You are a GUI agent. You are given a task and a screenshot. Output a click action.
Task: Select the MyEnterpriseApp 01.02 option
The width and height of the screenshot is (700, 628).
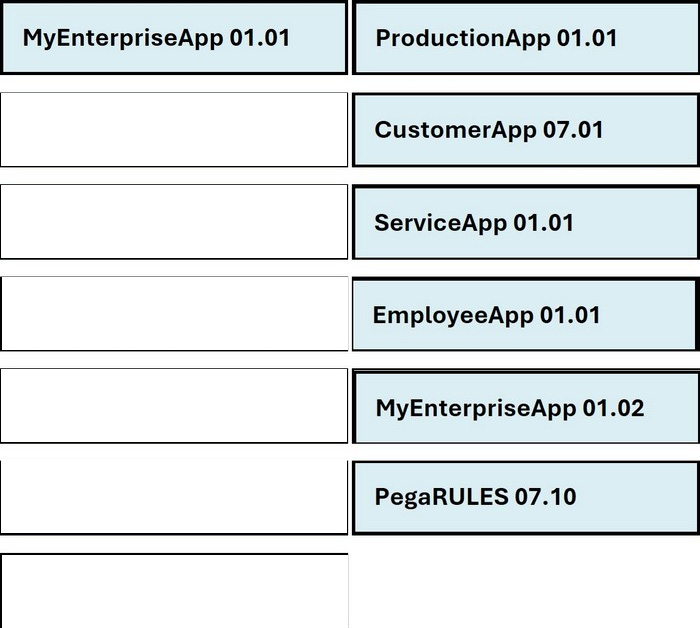[526, 407]
